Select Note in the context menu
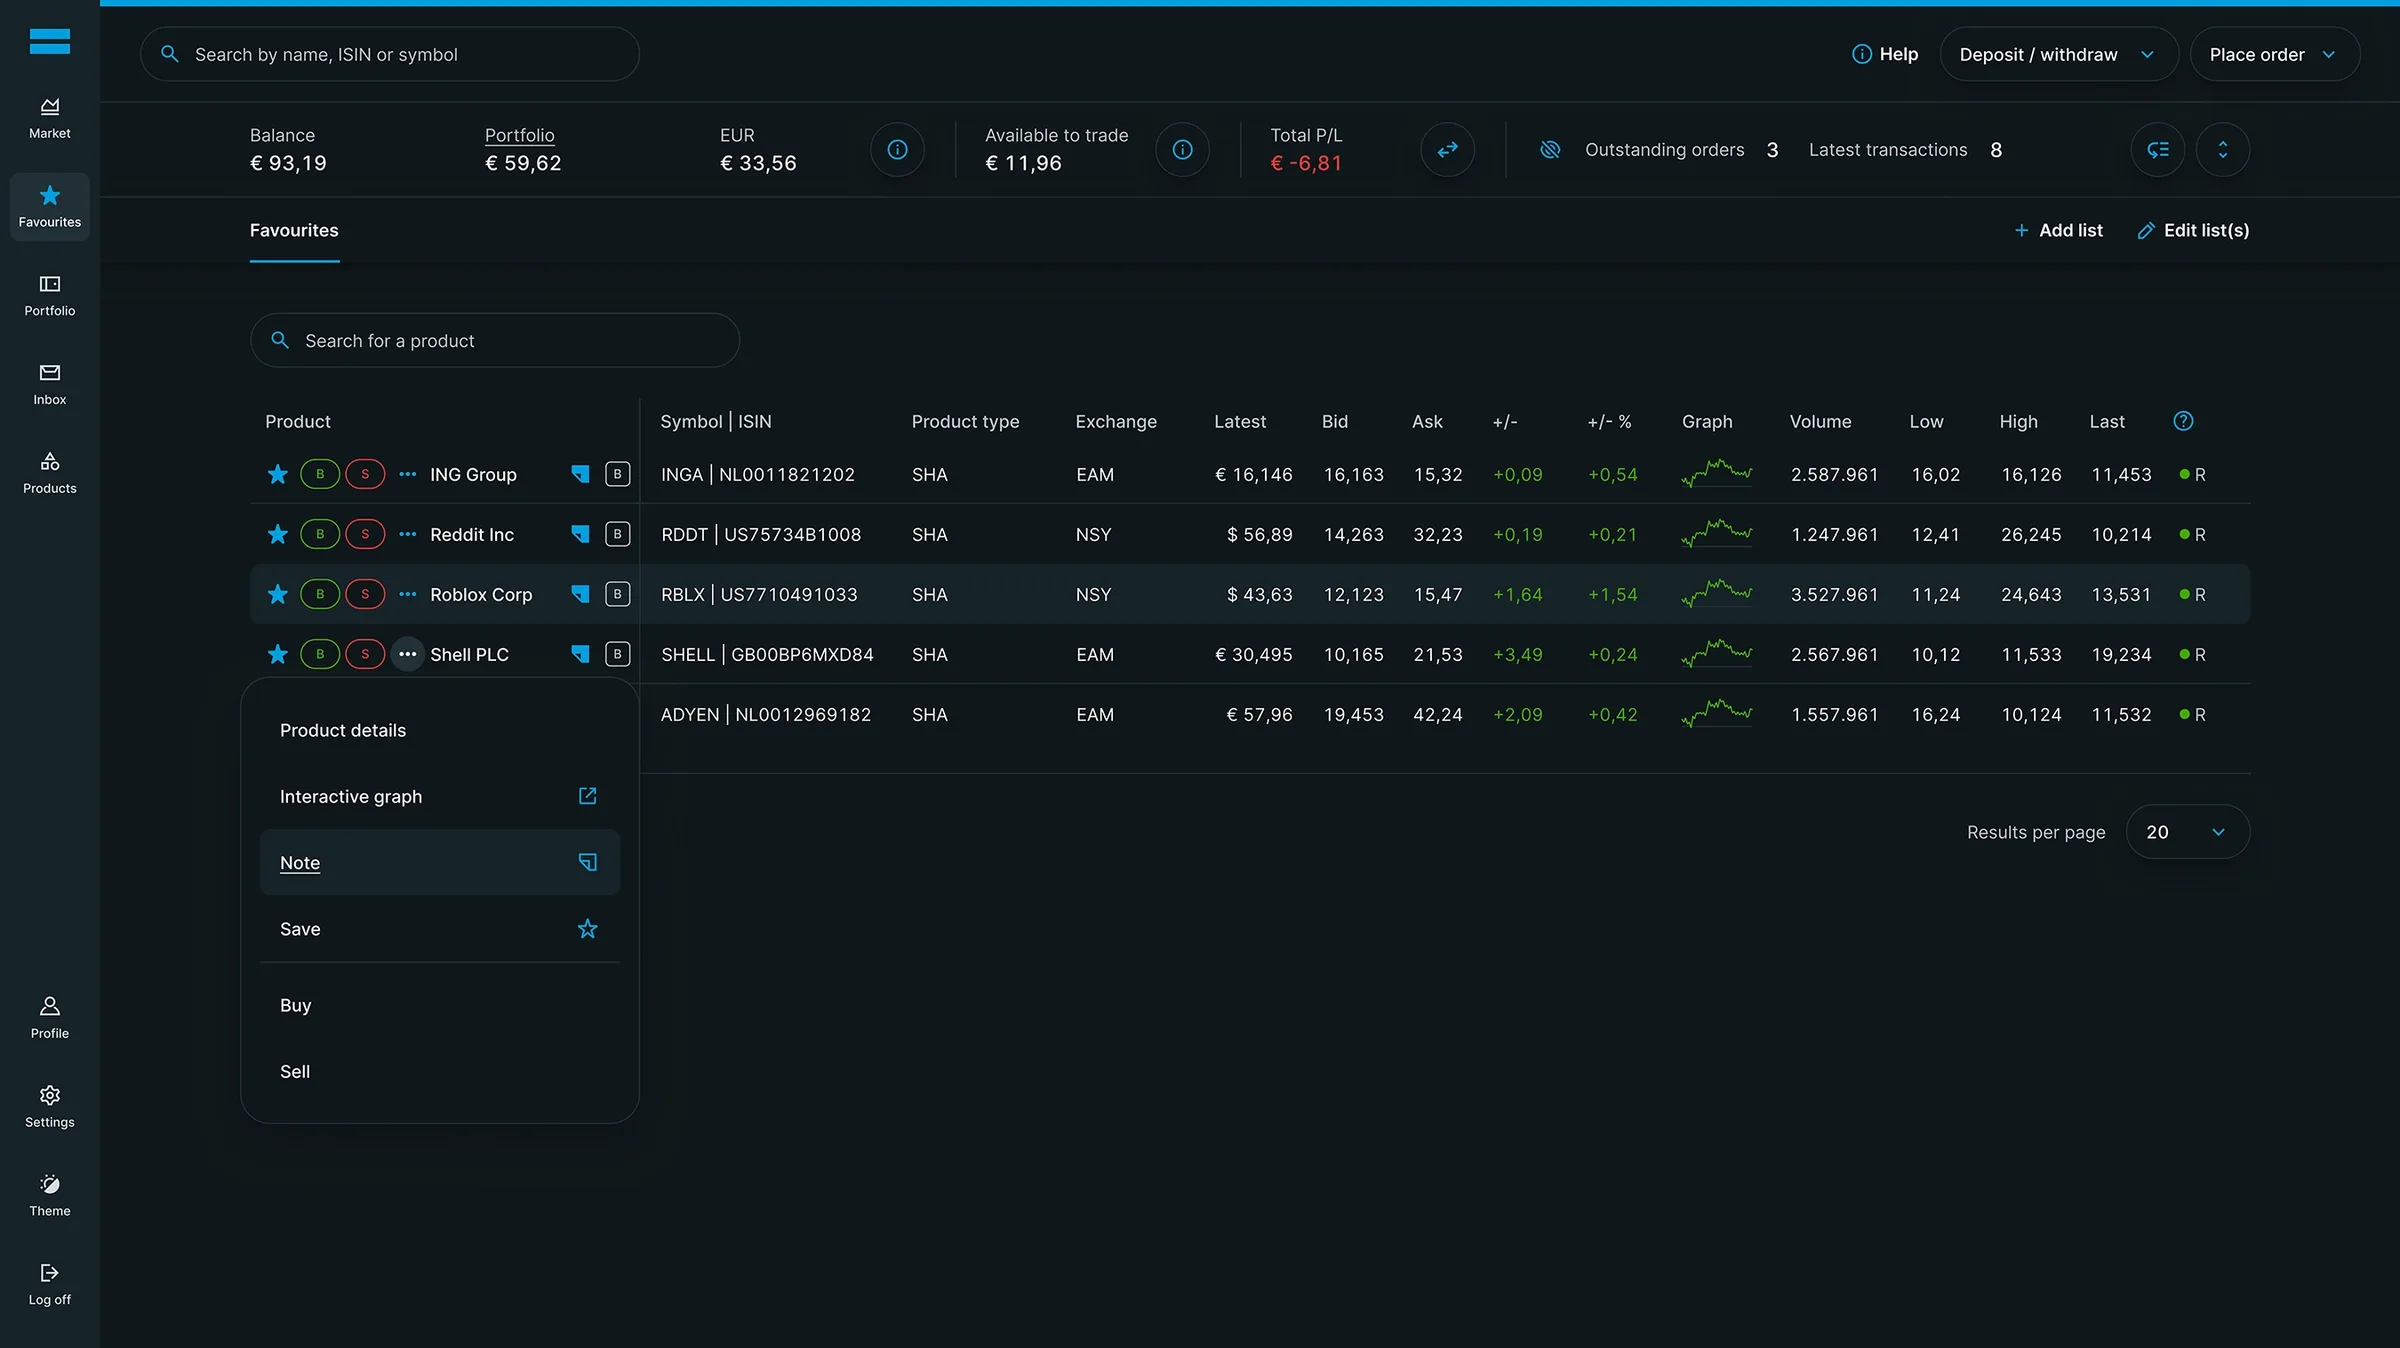The height and width of the screenshot is (1348, 2400). click(440, 862)
